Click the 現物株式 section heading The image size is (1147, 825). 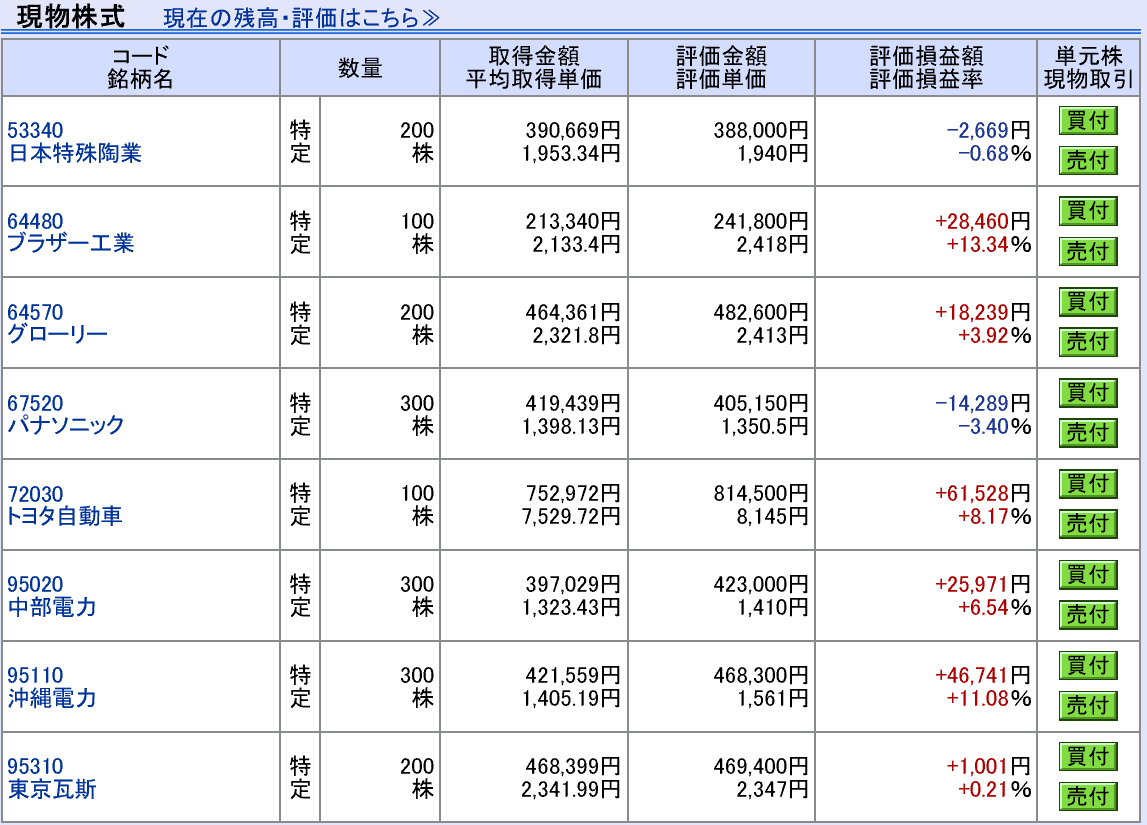pos(71,16)
